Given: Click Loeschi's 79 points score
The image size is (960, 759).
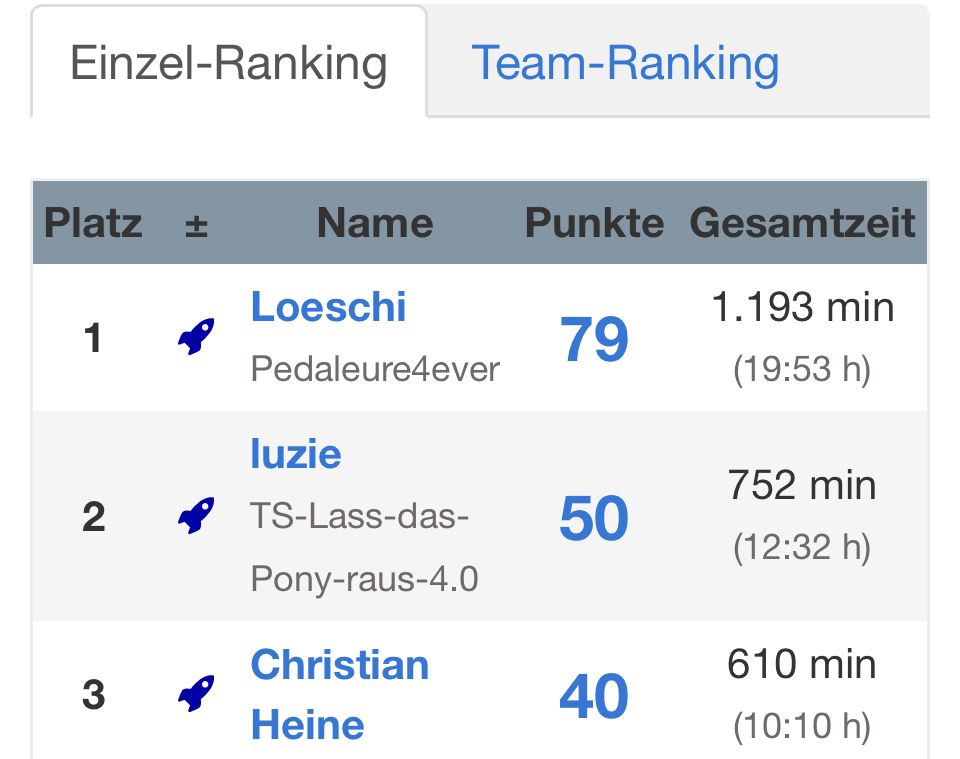Looking at the screenshot, I should pos(594,340).
